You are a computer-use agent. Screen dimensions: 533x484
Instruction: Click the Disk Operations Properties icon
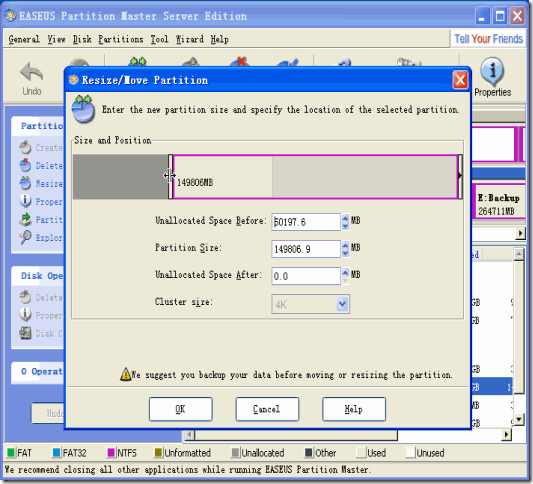[x=25, y=315]
